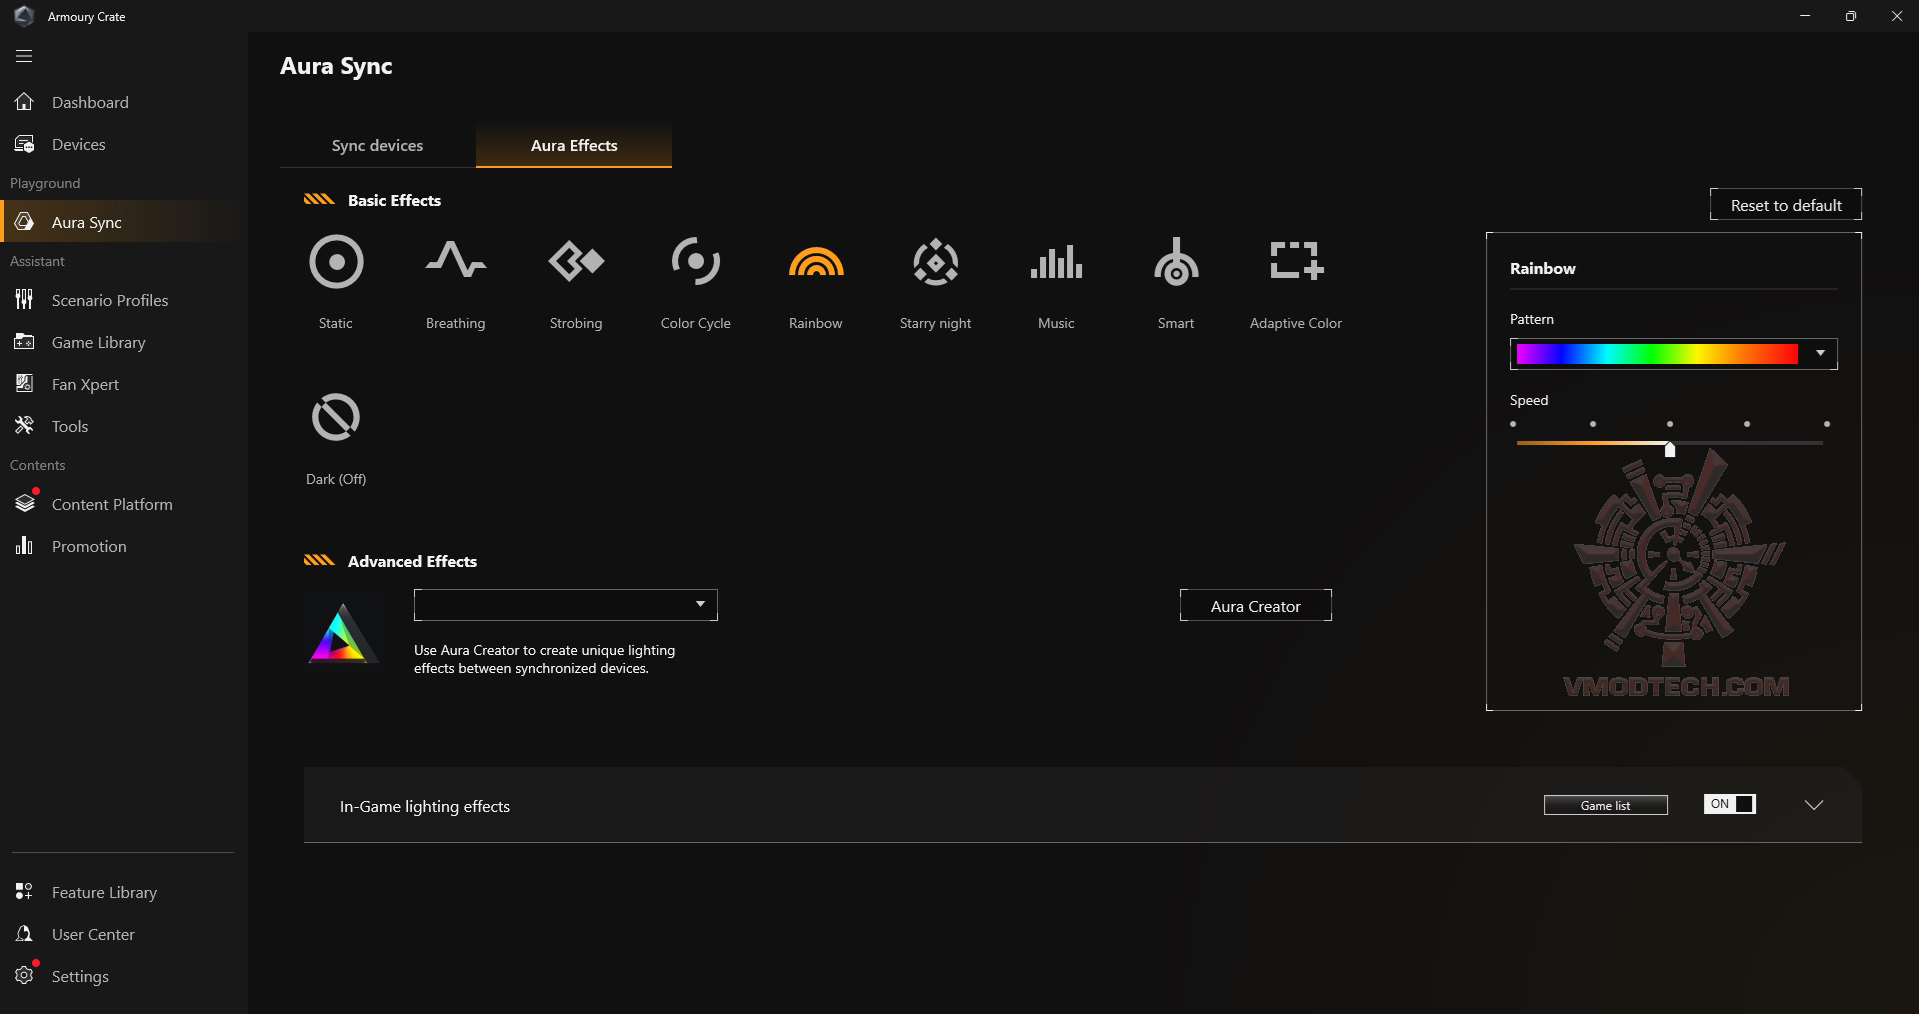Open Scenario Profiles in the sidebar
This screenshot has height=1014, width=1919.
(x=124, y=300)
